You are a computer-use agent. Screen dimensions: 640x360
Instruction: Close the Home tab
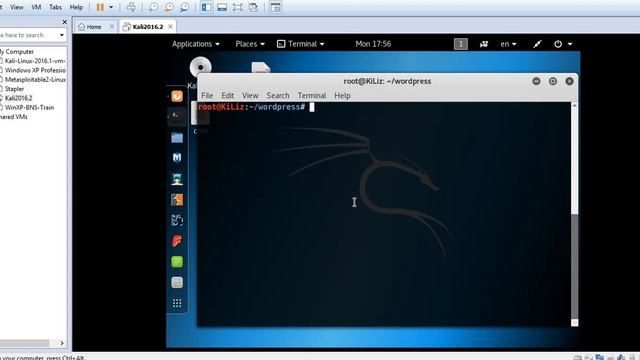tap(112, 27)
